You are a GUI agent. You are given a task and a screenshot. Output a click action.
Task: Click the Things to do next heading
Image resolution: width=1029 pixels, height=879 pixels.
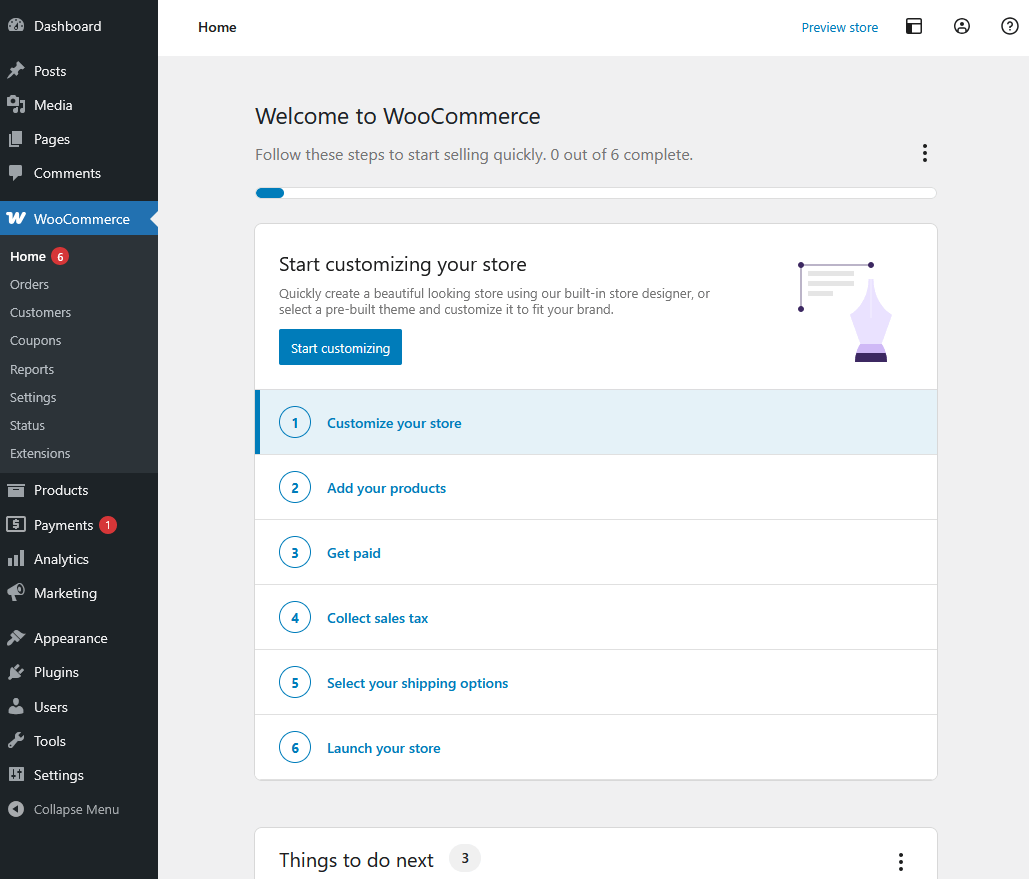pyautogui.click(x=356, y=860)
